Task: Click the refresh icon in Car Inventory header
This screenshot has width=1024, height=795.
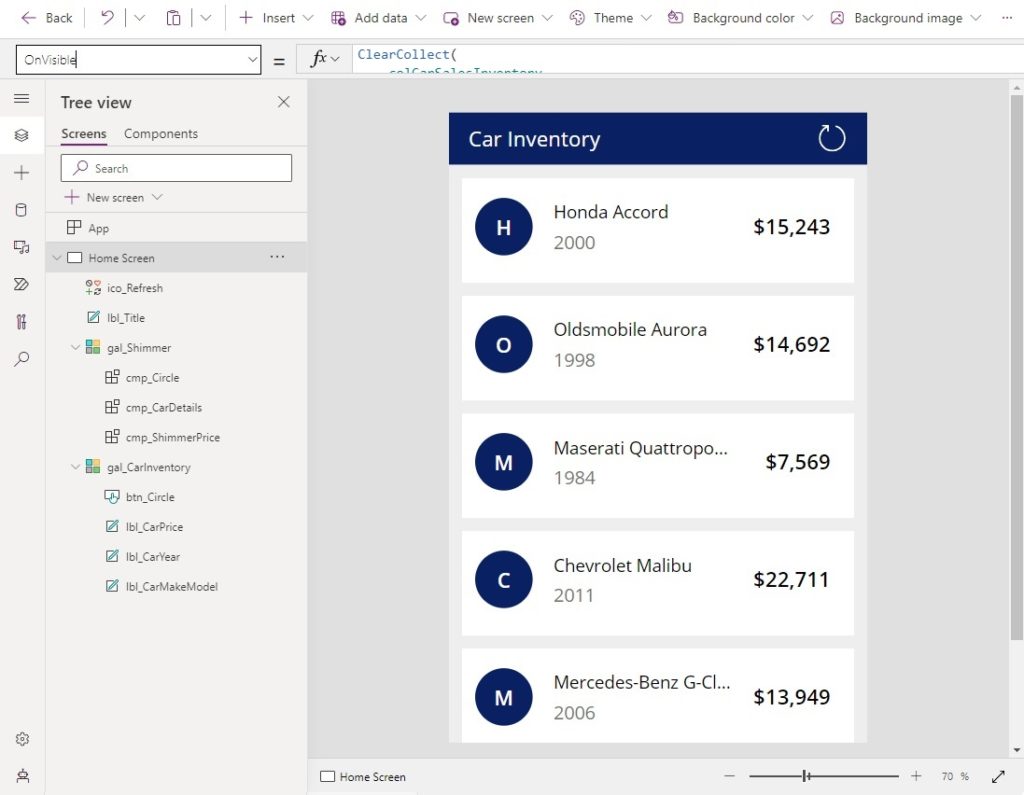Action: [x=831, y=138]
